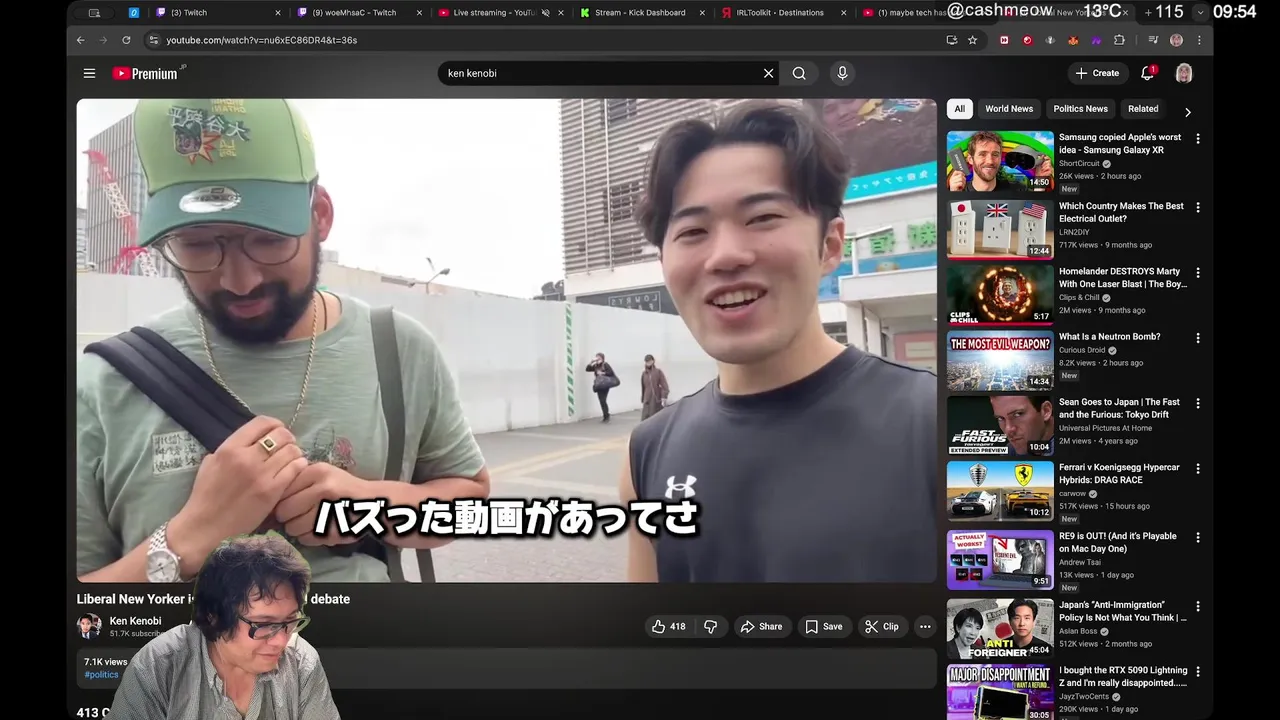The height and width of the screenshot is (720, 1280).
Task: Open options for RTX 5090 Lightning video
Action: click(x=1198, y=671)
